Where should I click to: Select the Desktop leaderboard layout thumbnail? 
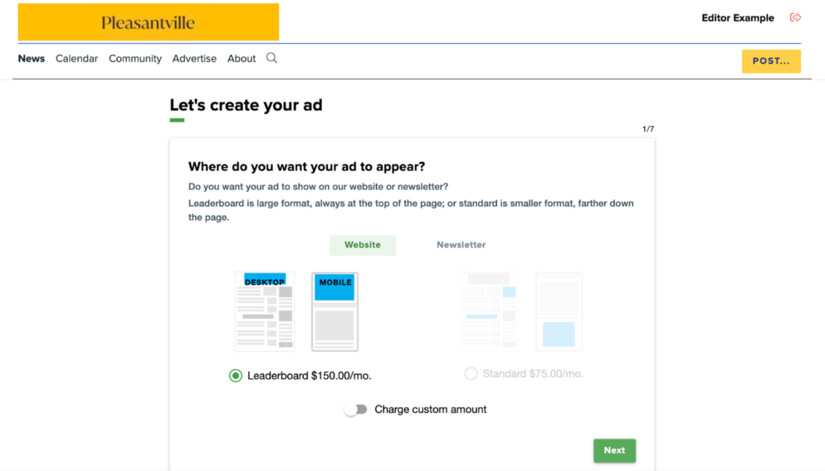(265, 311)
